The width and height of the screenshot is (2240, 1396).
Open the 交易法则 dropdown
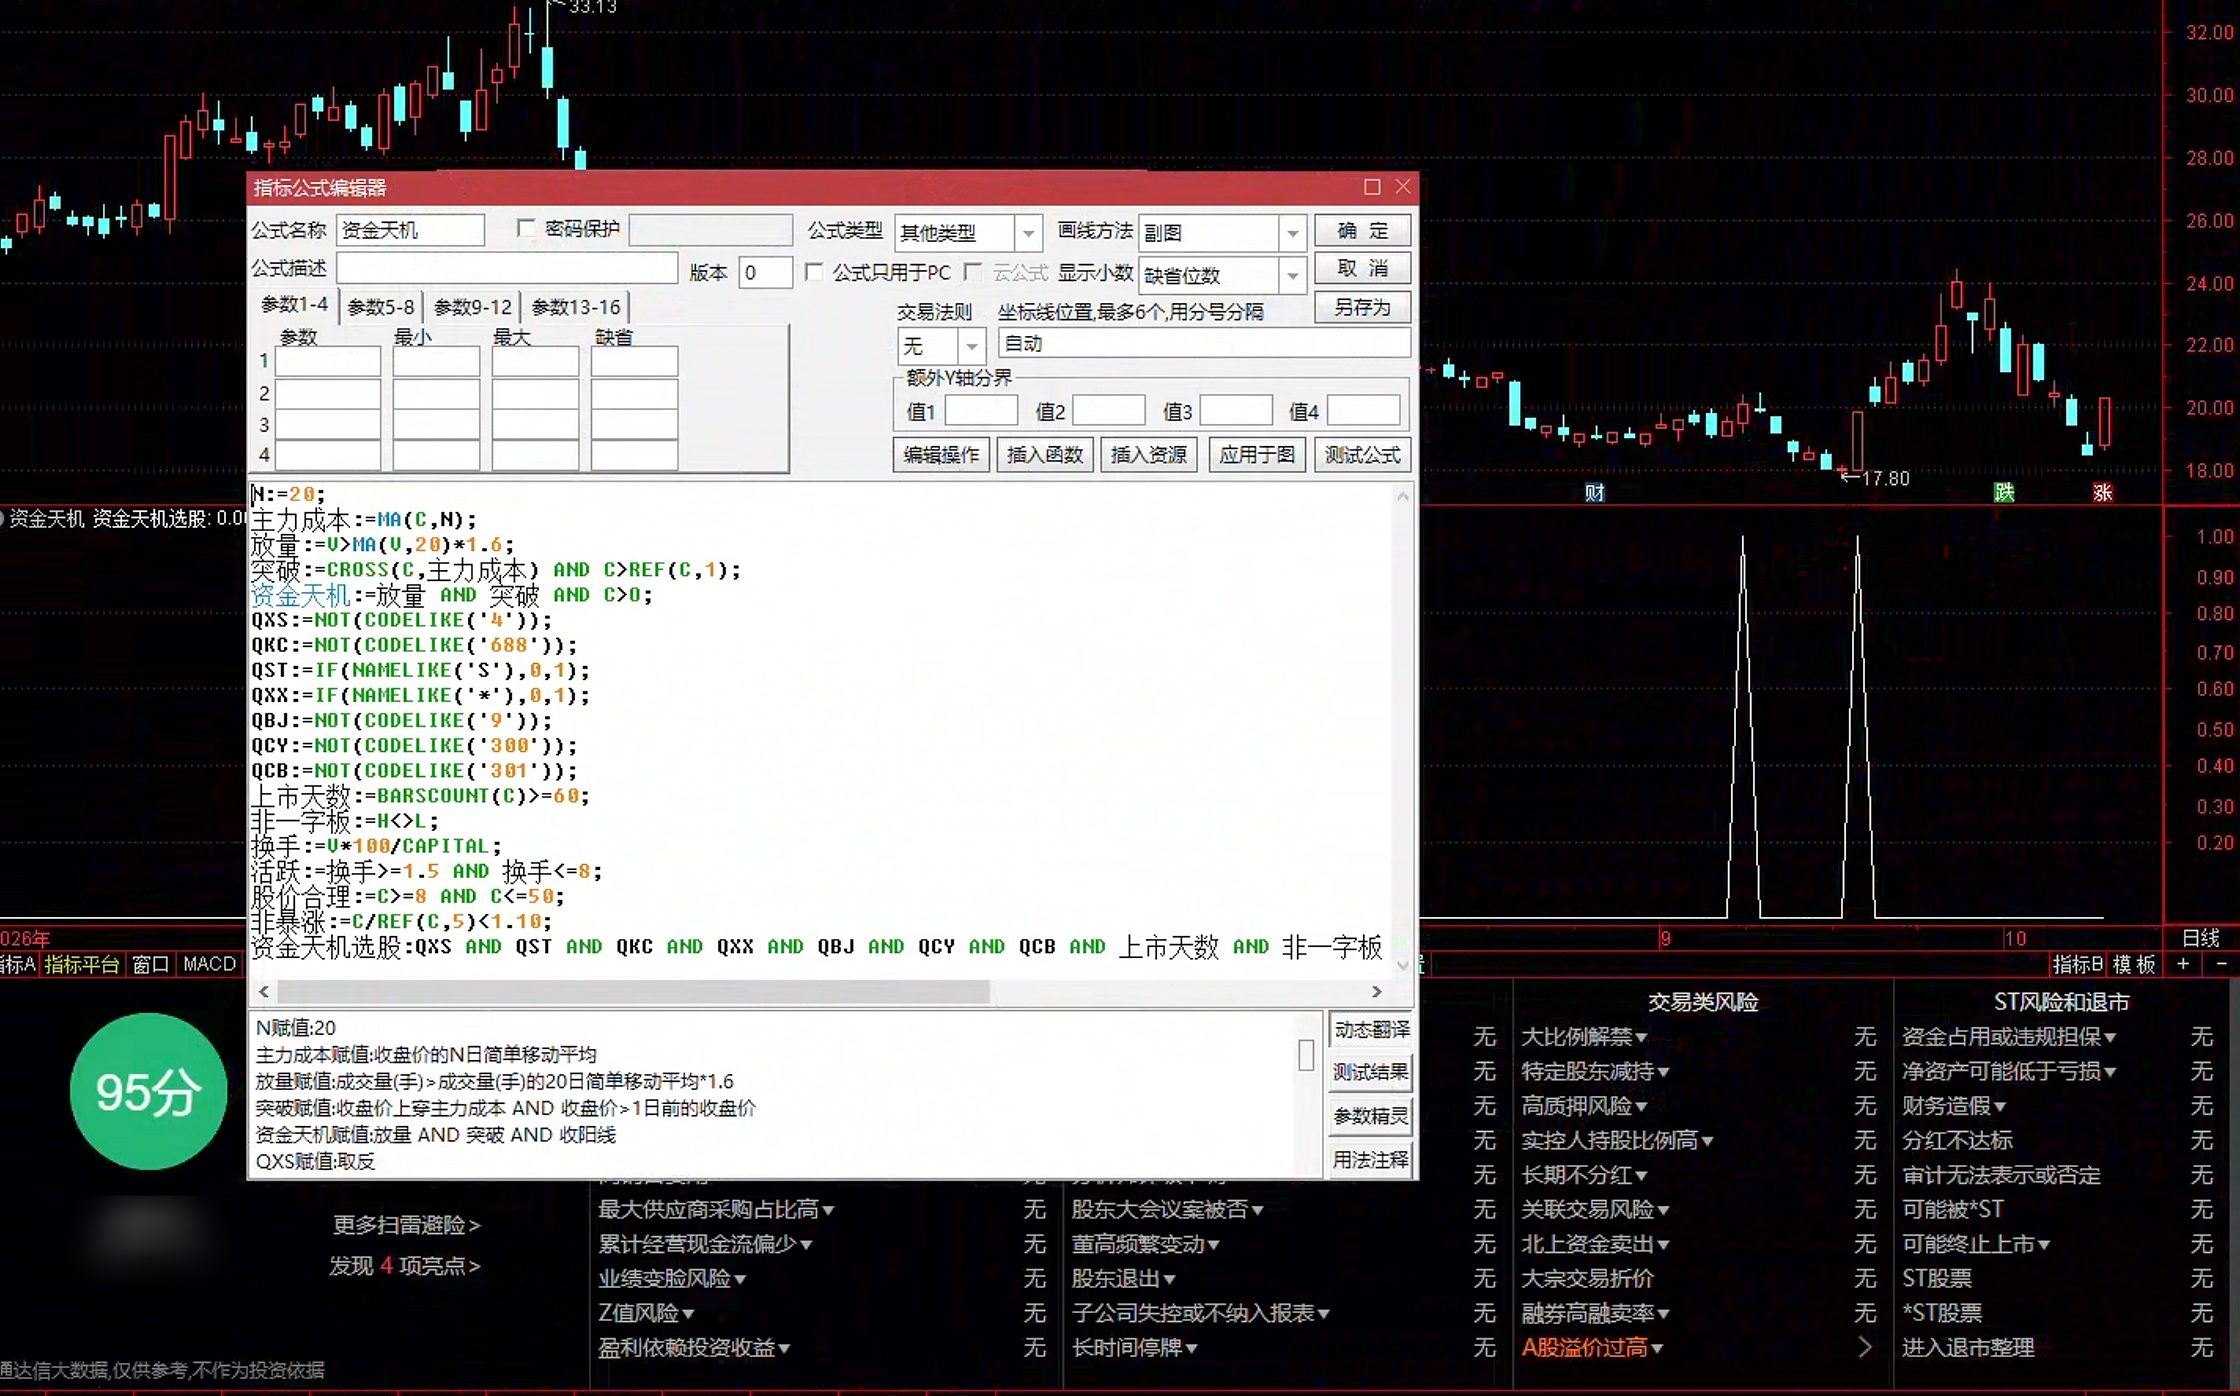point(970,347)
